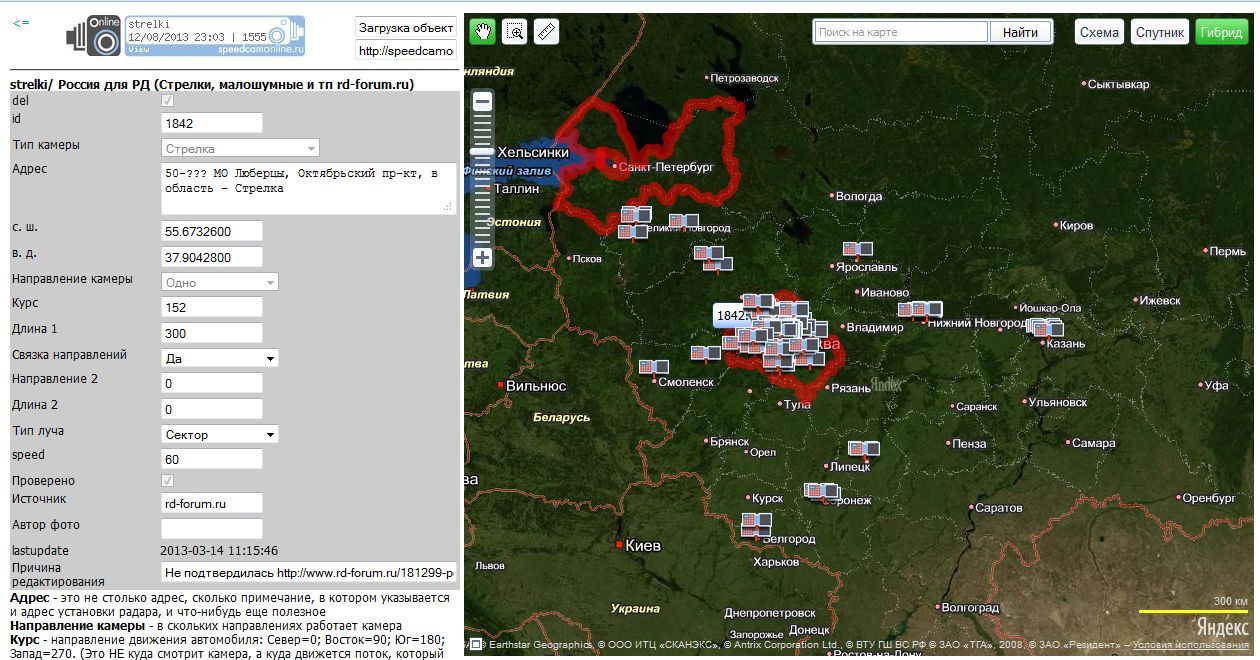Toggle the Проверено checkbox
This screenshot has height=660, width=1260.
coord(167,481)
